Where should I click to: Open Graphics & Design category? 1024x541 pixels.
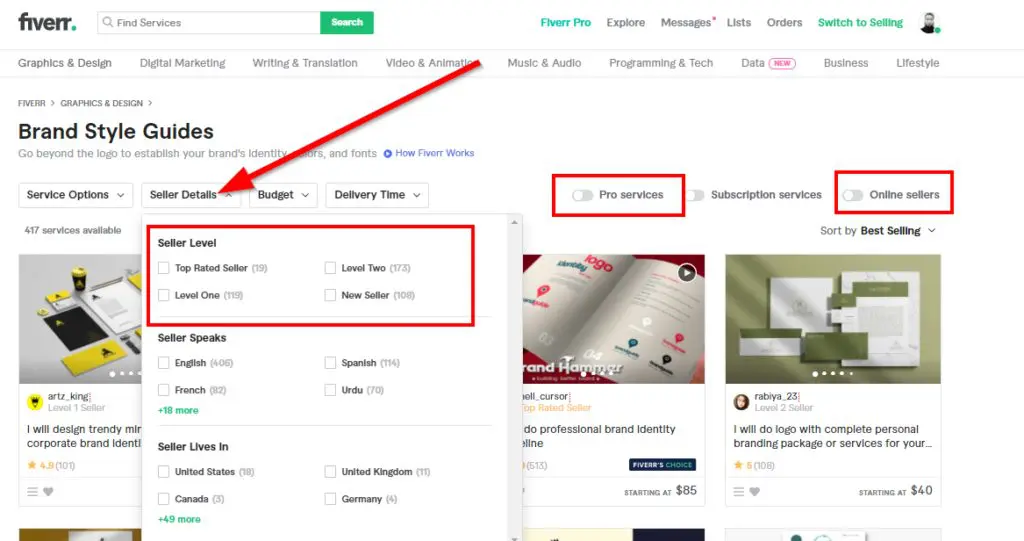coord(65,63)
